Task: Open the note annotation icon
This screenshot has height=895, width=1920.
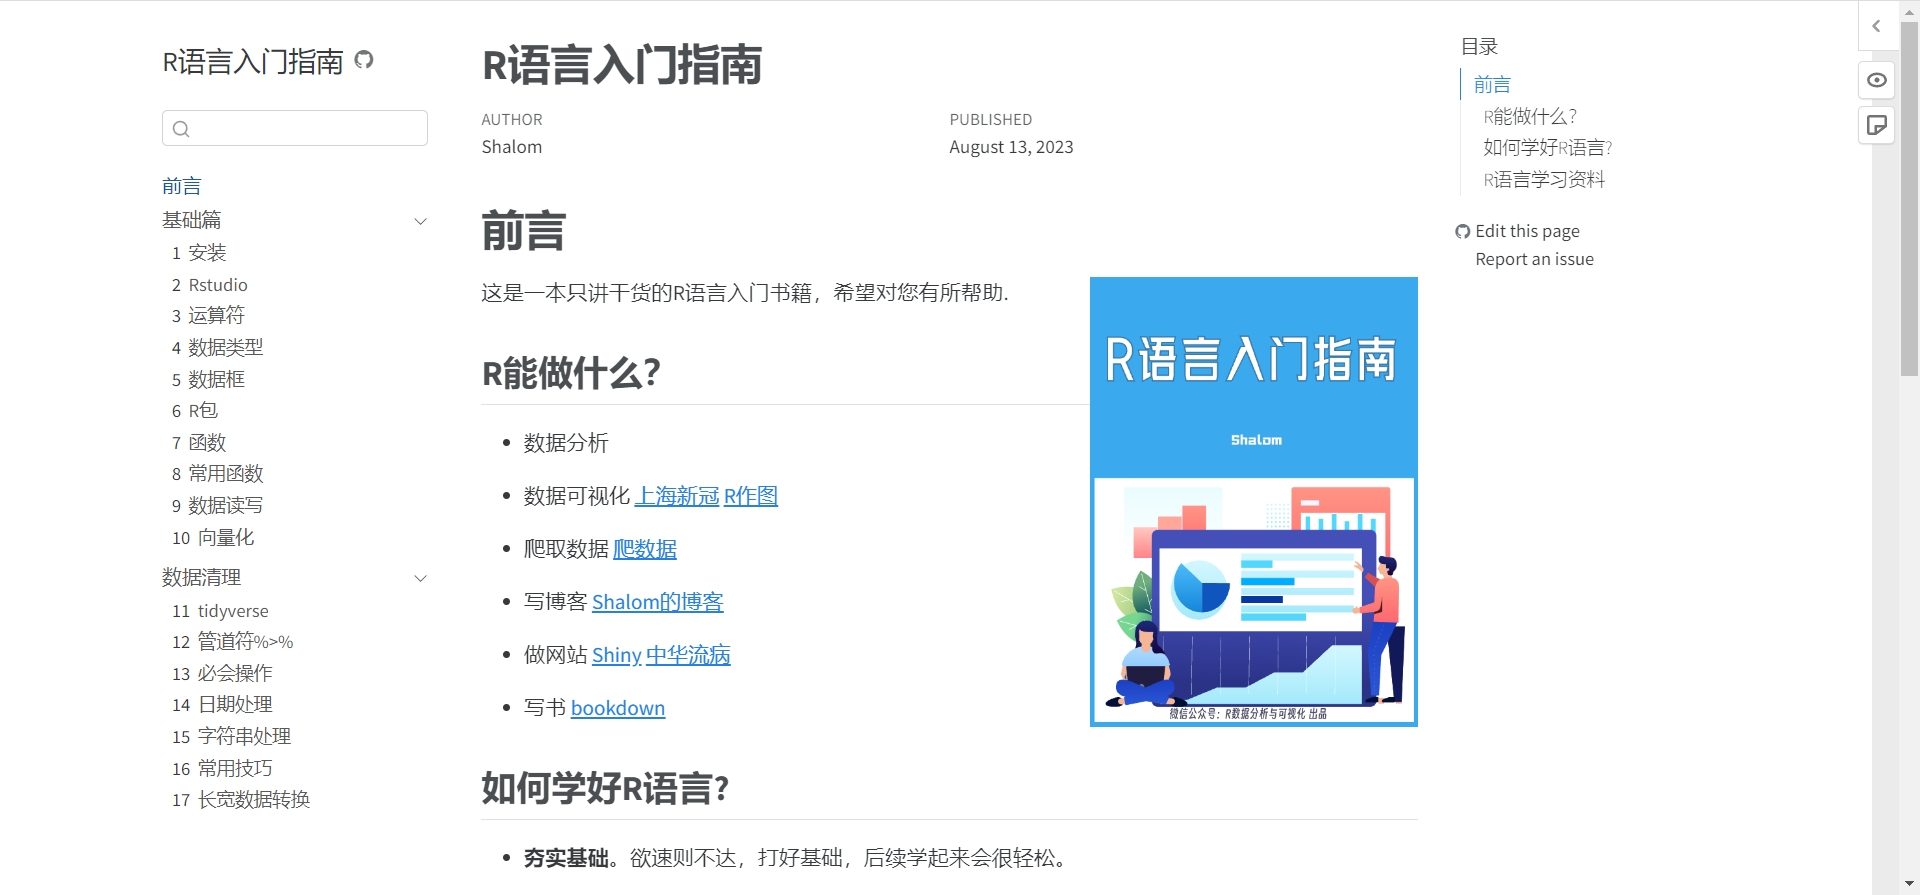Action: click(x=1877, y=125)
